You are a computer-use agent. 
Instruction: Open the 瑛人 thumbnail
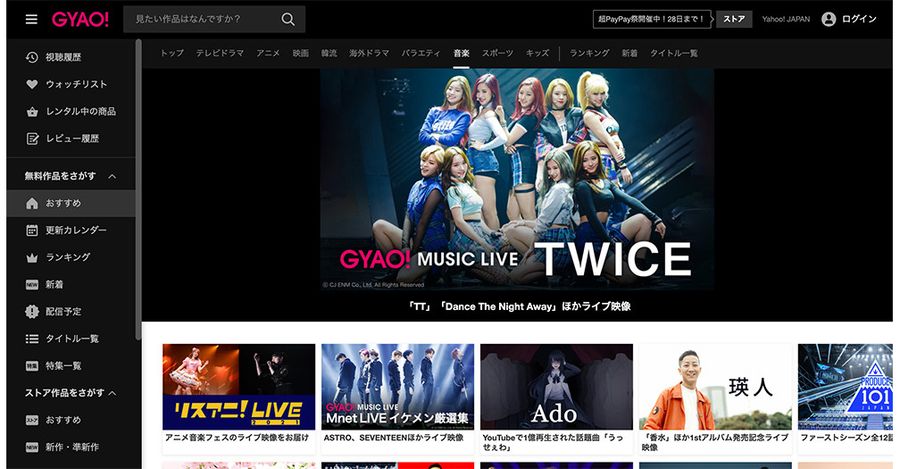click(x=716, y=387)
